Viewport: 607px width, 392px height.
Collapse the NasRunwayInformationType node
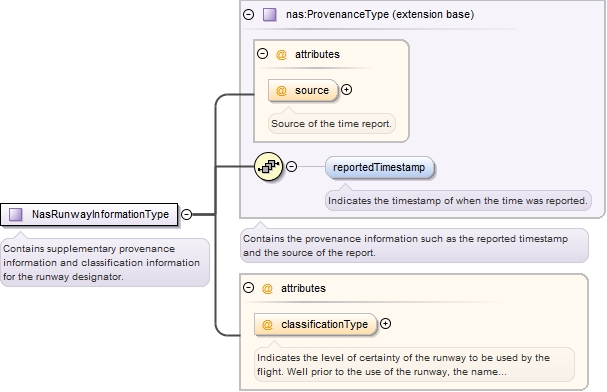[187, 214]
